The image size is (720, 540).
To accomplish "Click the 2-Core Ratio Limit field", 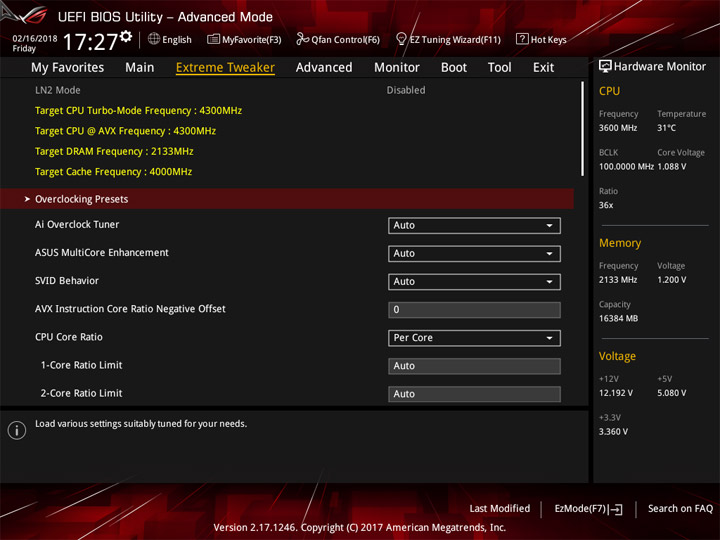I will click(x=474, y=394).
